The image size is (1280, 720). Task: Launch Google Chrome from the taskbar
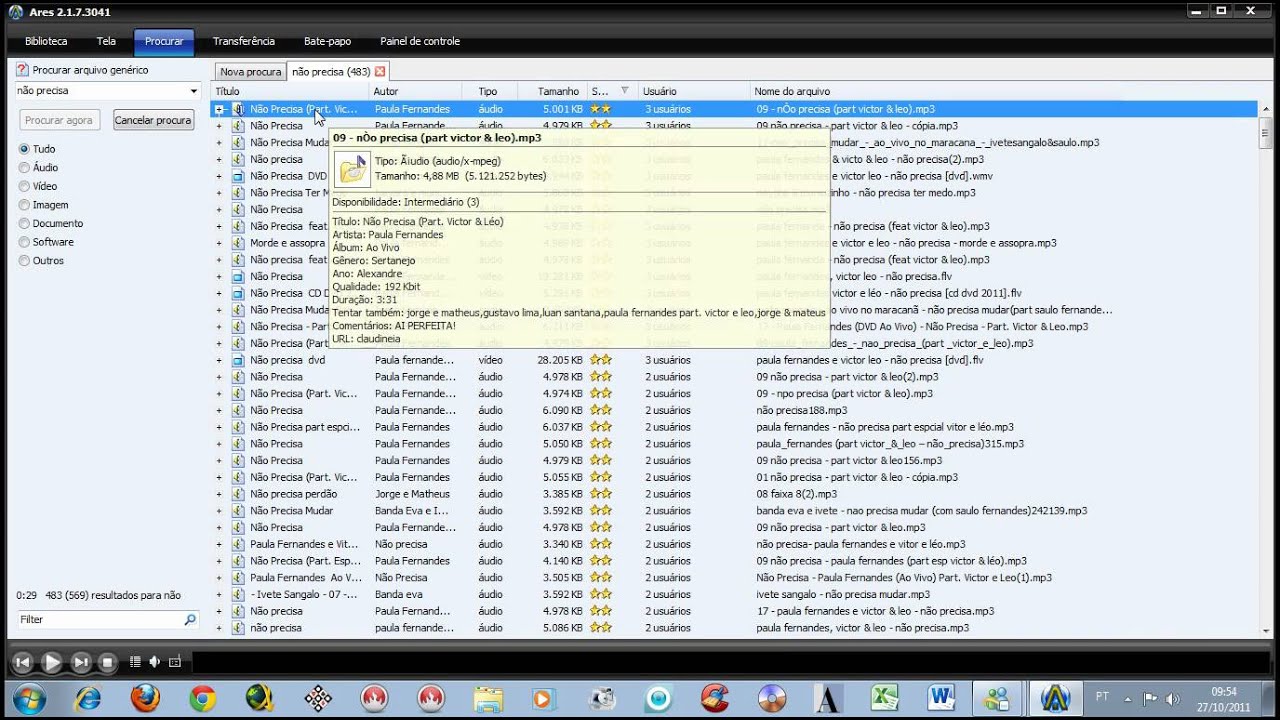pos(203,699)
